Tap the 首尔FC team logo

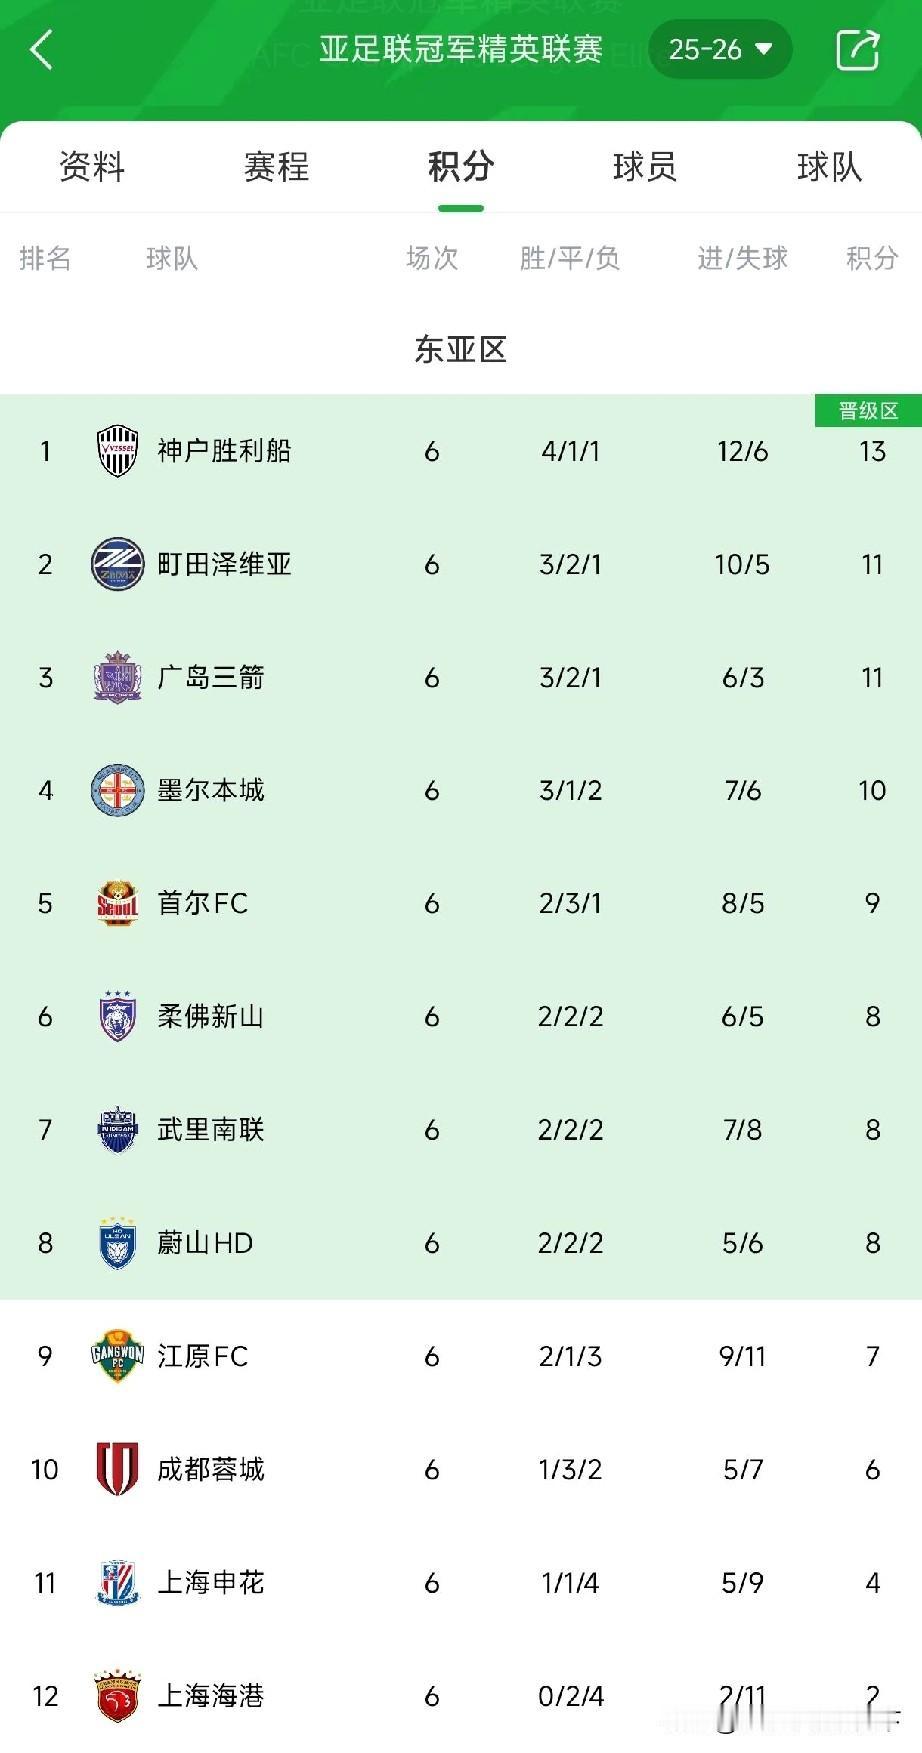tap(117, 903)
